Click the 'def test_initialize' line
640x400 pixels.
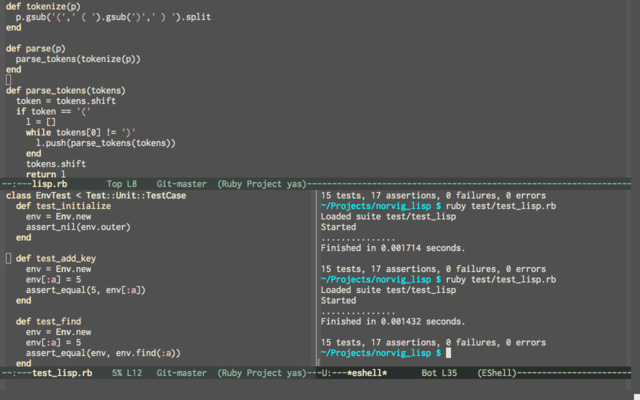63,206
